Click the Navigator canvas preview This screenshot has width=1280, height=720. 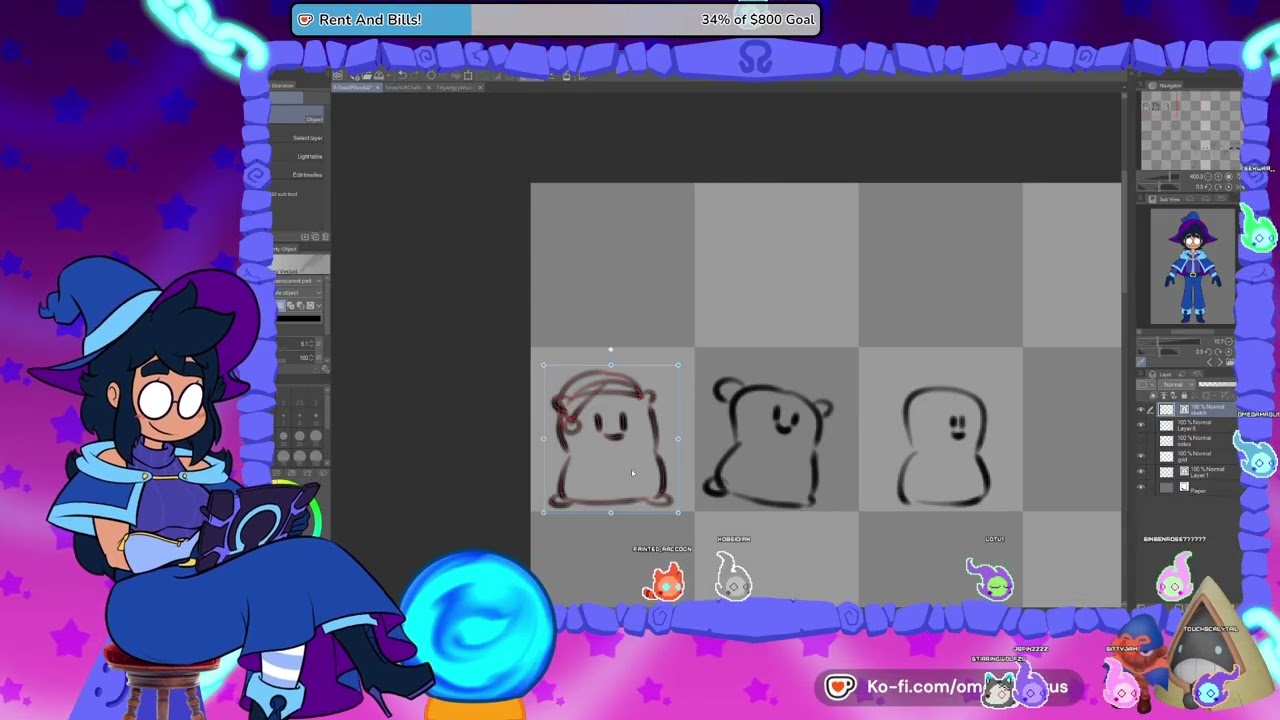(1191, 130)
